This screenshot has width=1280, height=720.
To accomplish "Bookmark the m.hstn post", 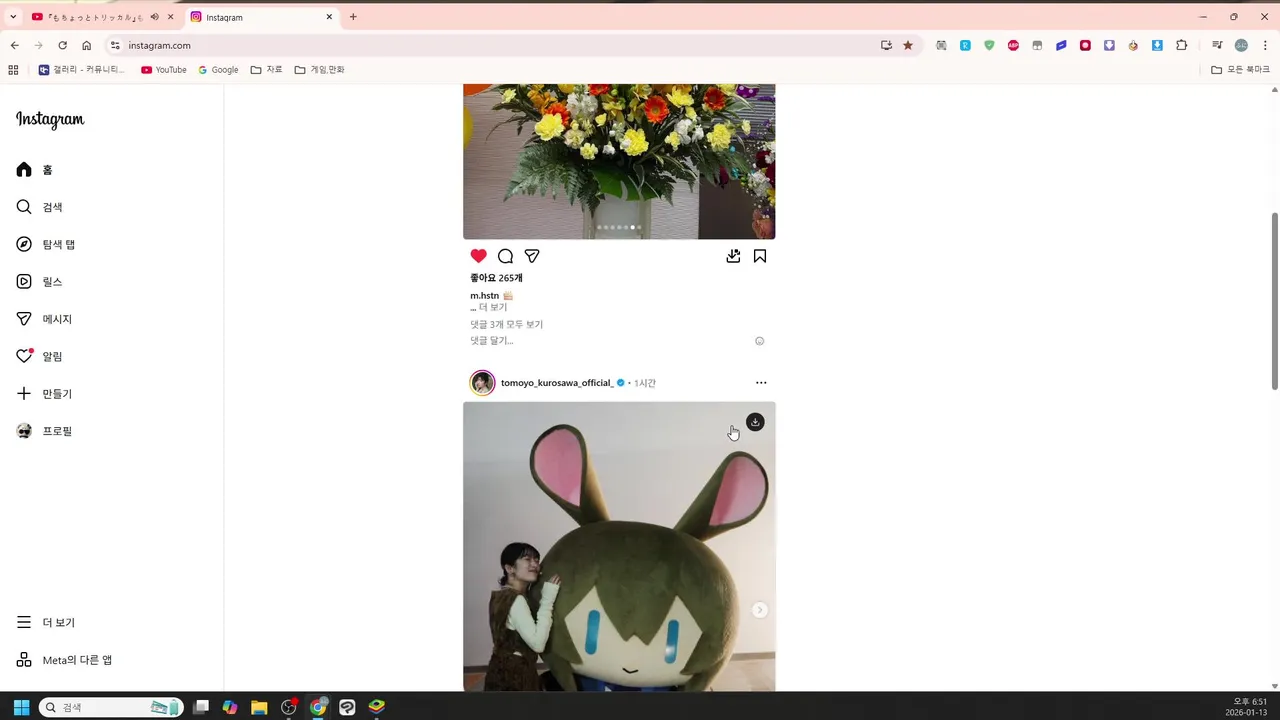I will click(760, 256).
